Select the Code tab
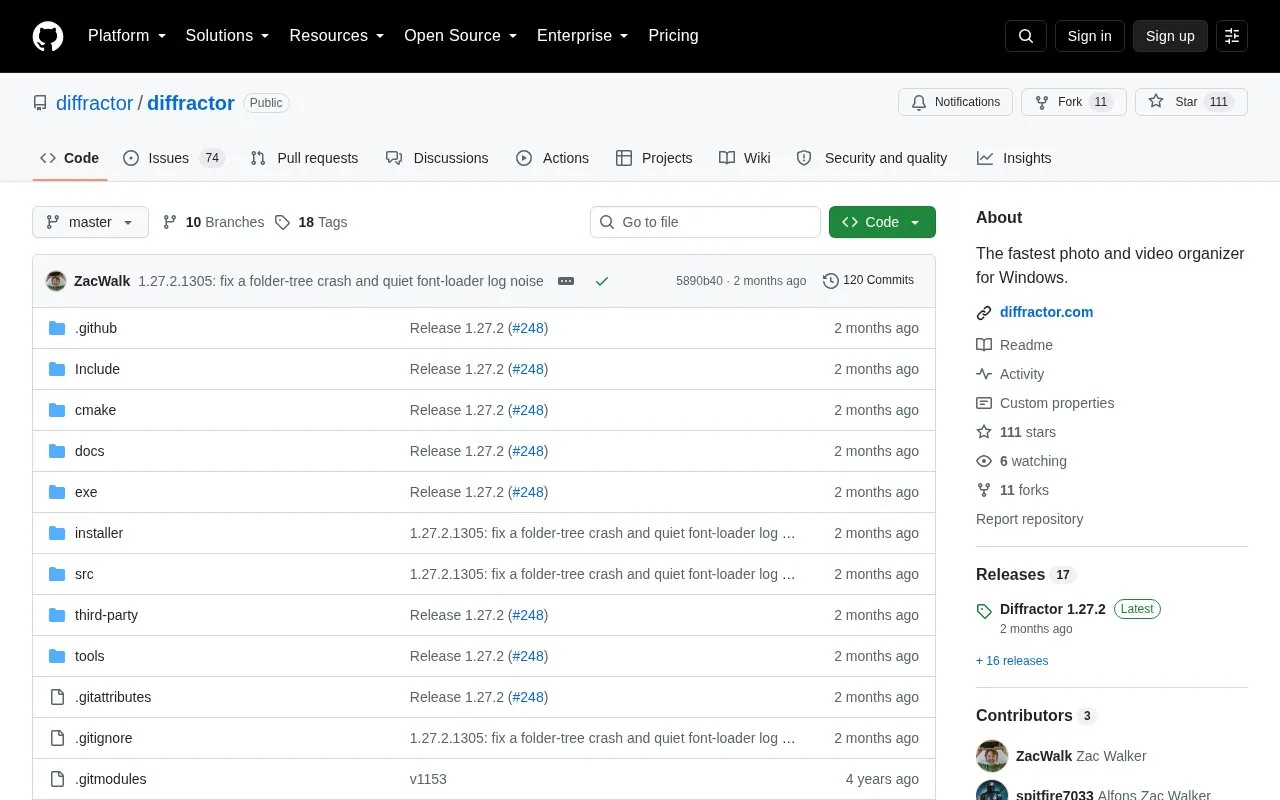The image size is (1280, 800). [x=69, y=158]
